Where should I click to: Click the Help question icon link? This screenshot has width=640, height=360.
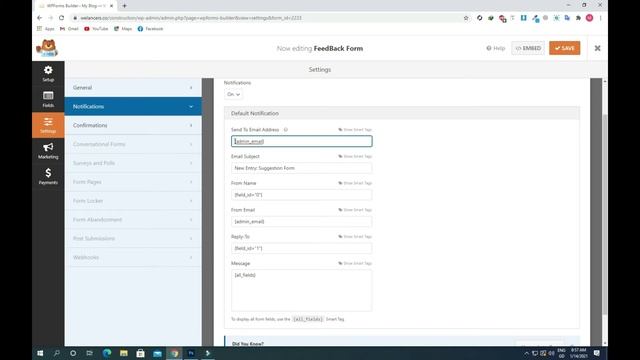pos(496,48)
